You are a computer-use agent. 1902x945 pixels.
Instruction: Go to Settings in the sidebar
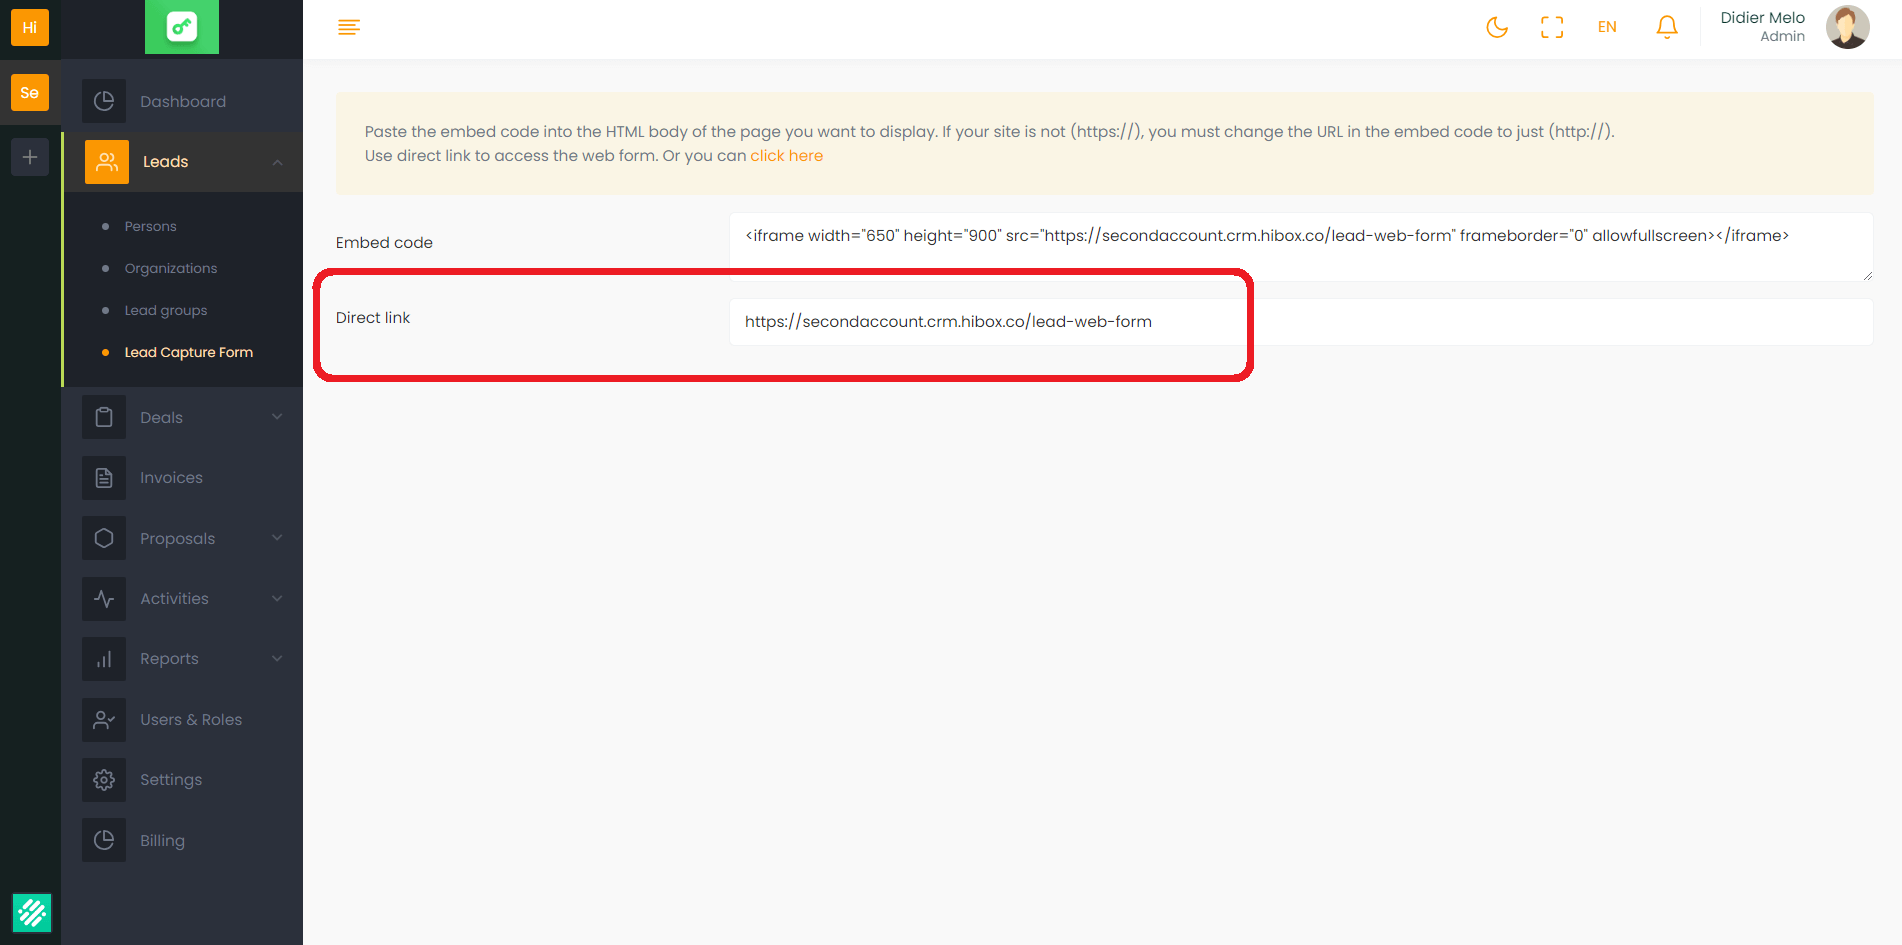(171, 780)
